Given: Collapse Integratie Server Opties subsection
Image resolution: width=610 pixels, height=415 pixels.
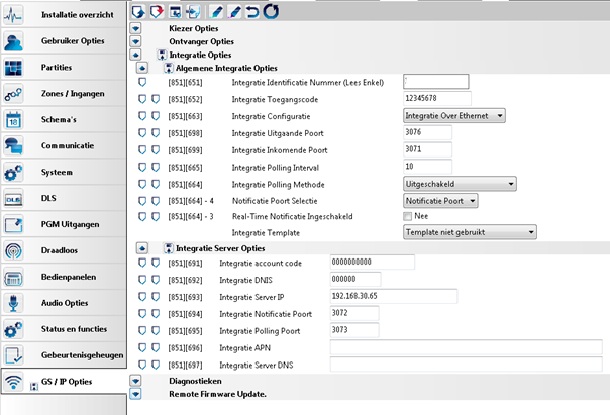Looking at the screenshot, I should tap(142, 248).
